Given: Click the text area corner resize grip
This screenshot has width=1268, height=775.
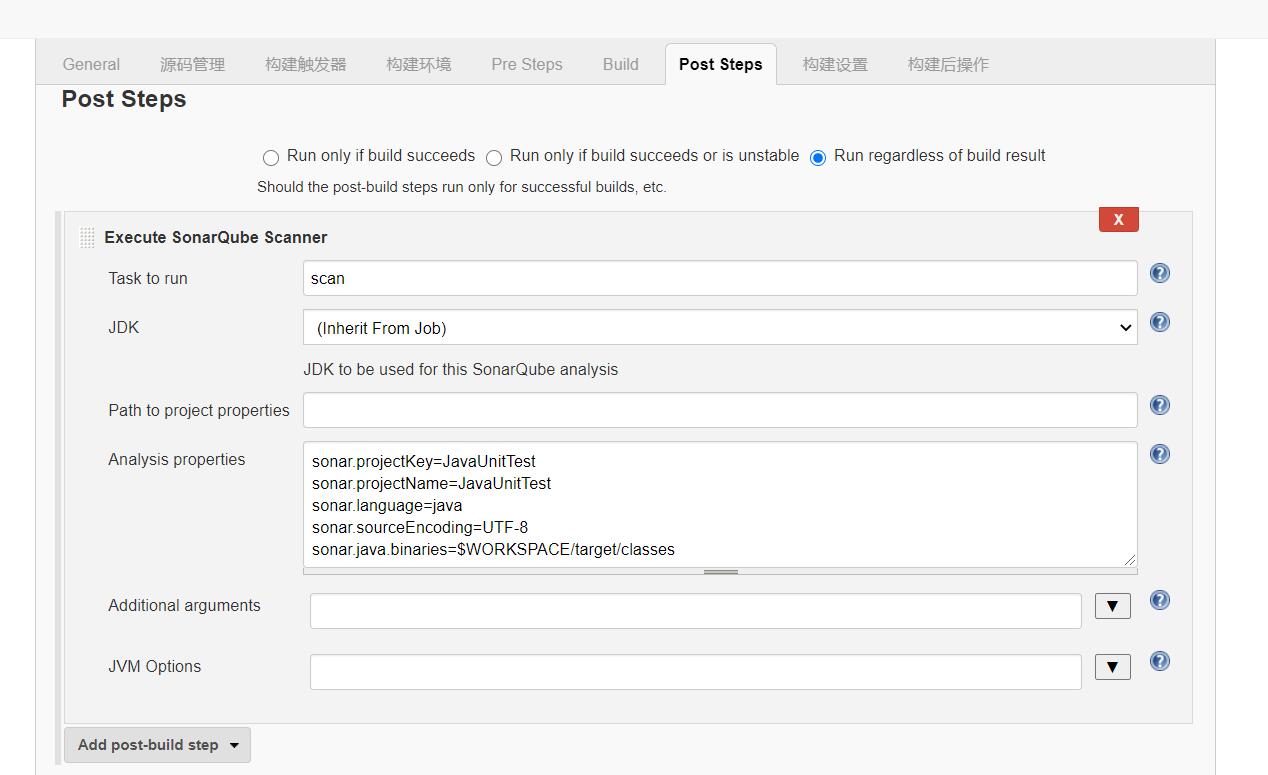Looking at the screenshot, I should click(x=1131, y=561).
